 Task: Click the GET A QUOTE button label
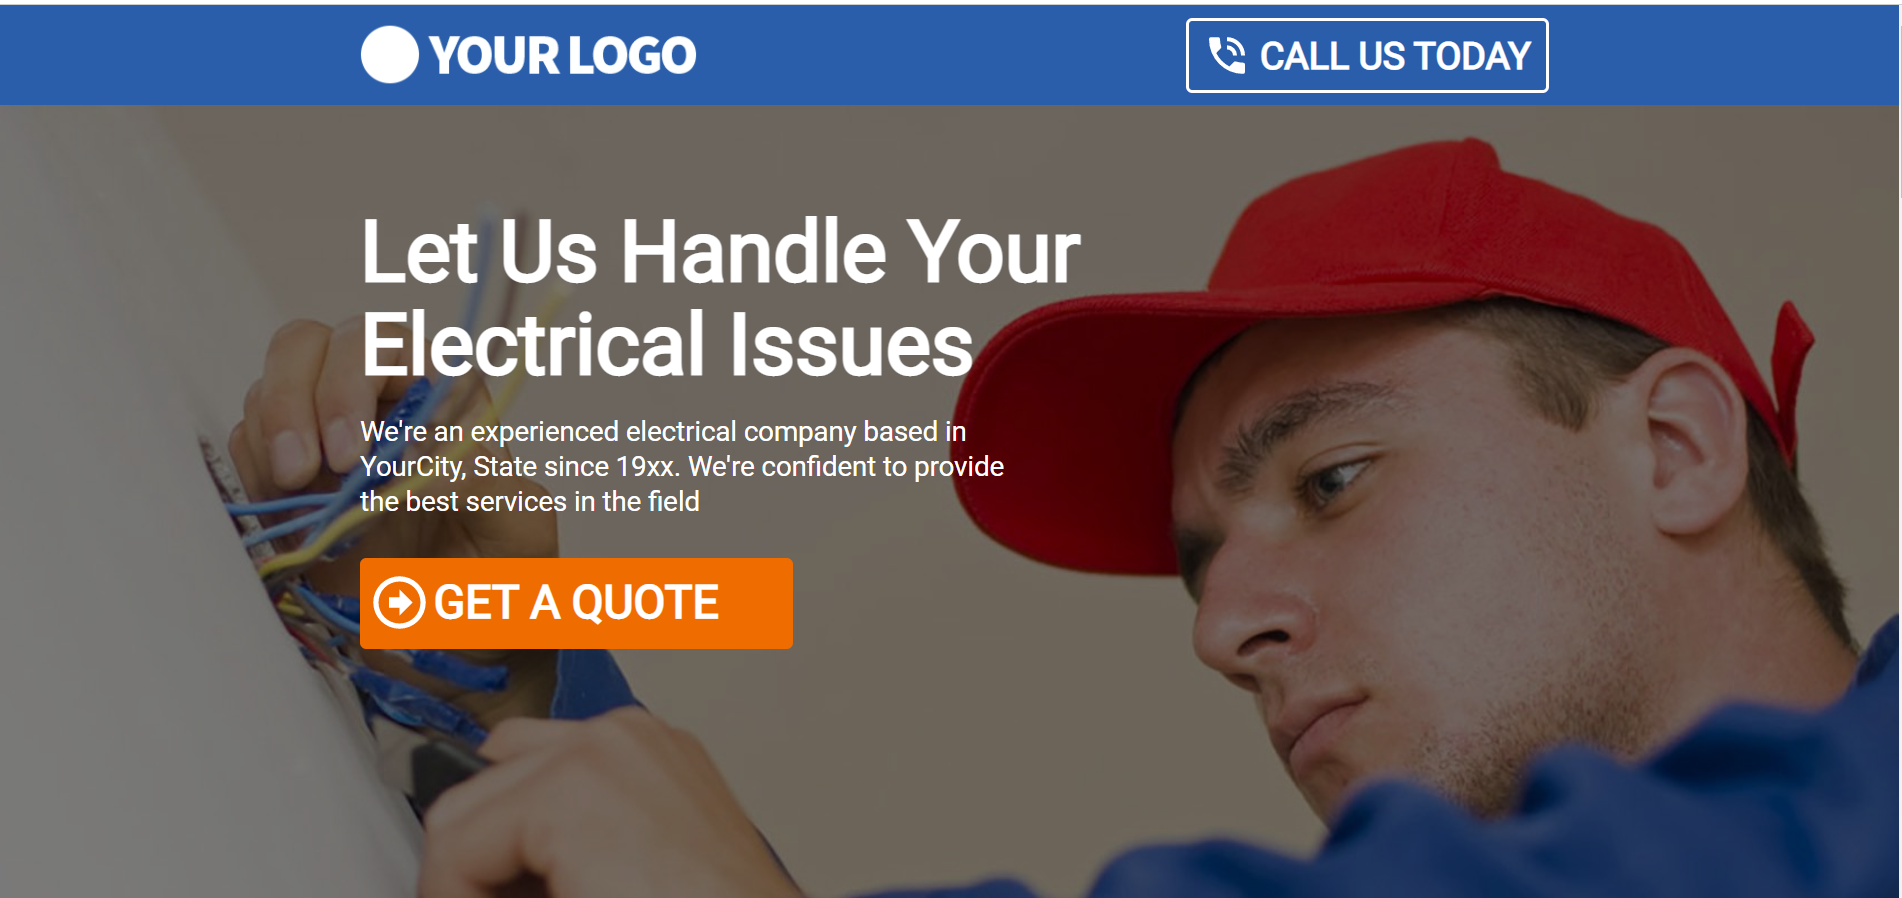(576, 603)
